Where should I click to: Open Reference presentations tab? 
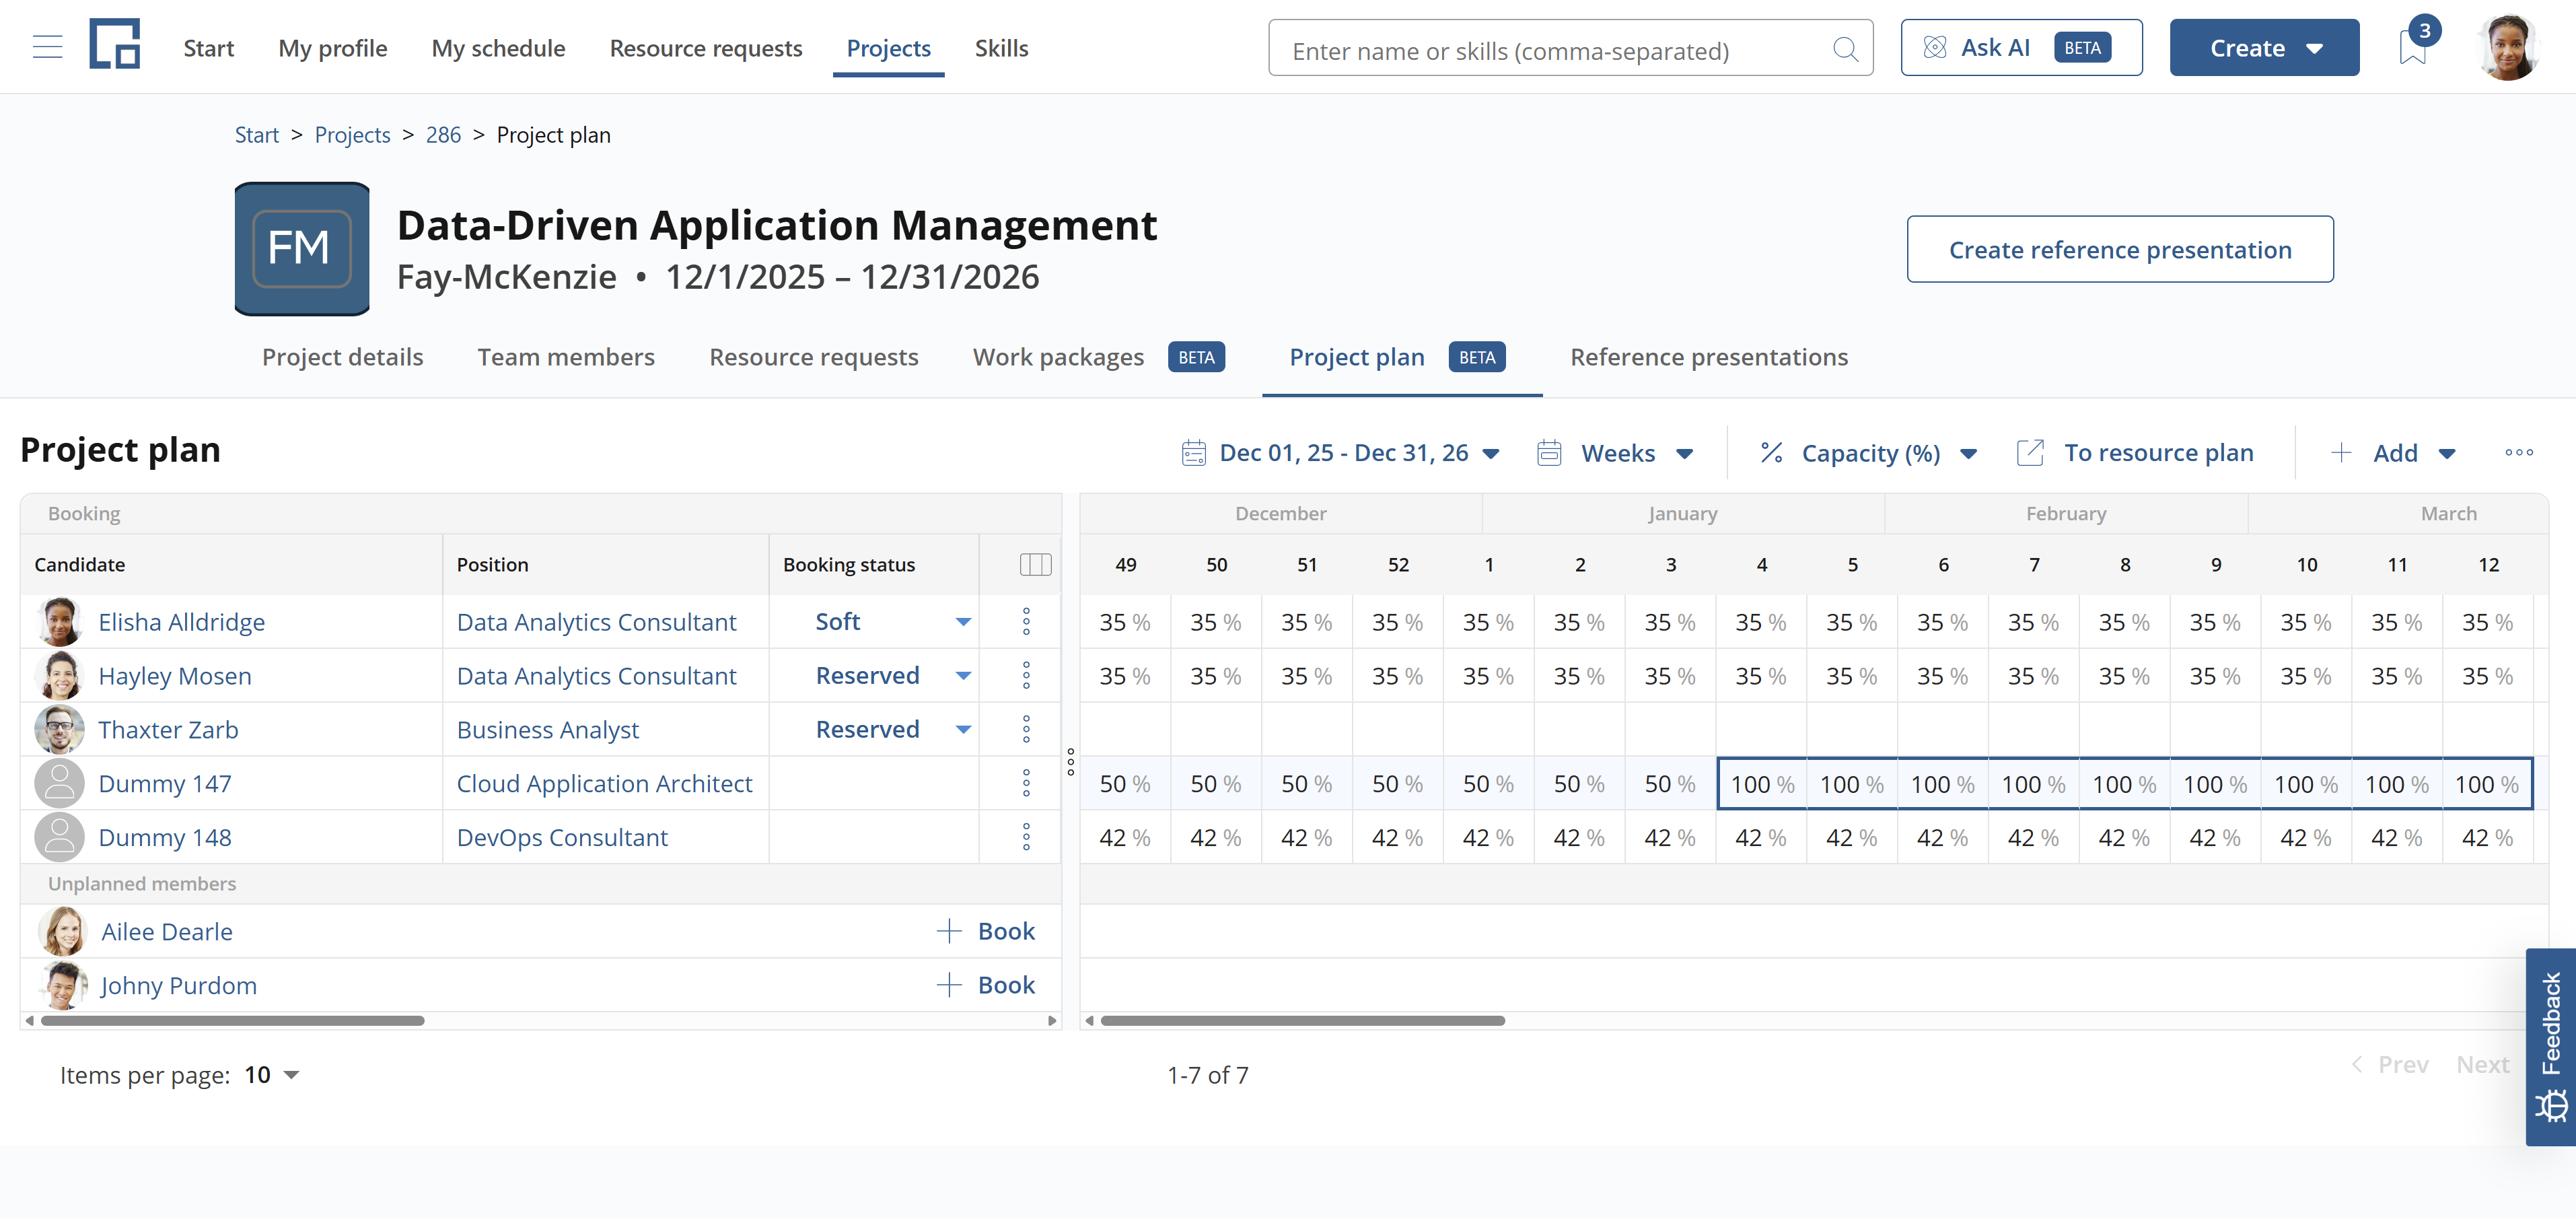[x=1709, y=357]
